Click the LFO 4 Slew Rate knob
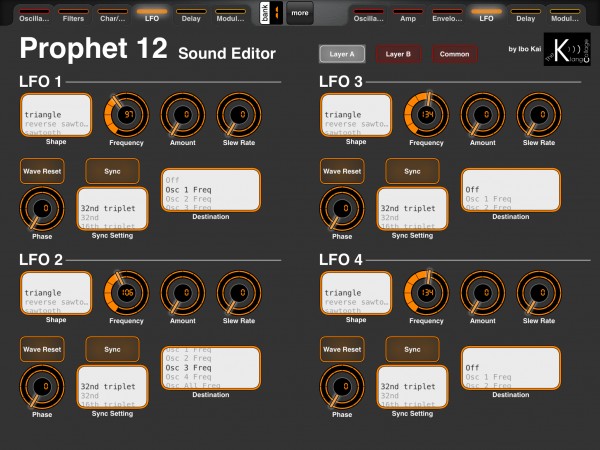The height and width of the screenshot is (450, 600). point(539,293)
